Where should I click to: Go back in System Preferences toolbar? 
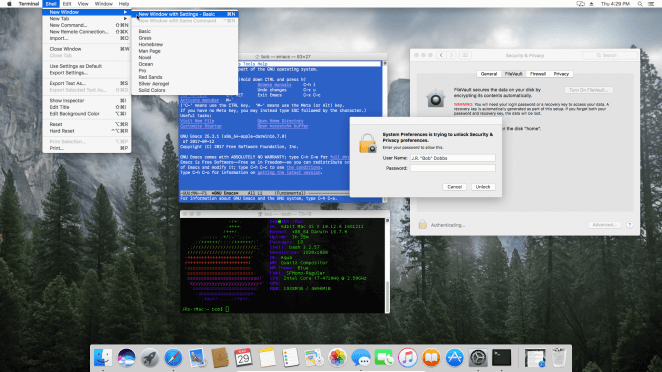(x=441, y=55)
